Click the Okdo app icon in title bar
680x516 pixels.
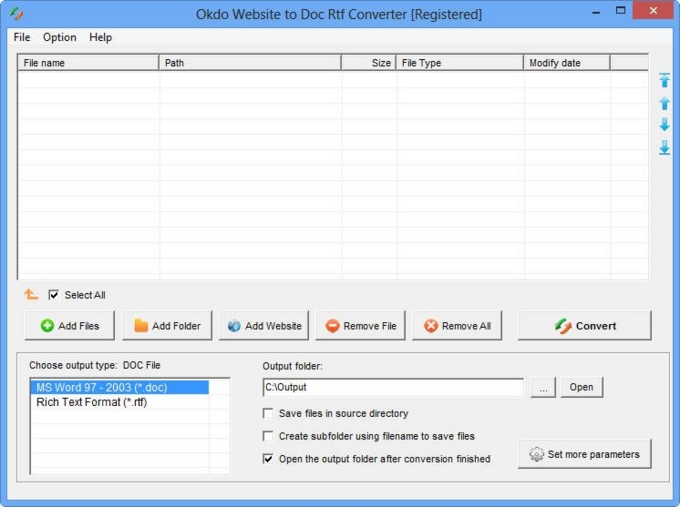(16, 14)
